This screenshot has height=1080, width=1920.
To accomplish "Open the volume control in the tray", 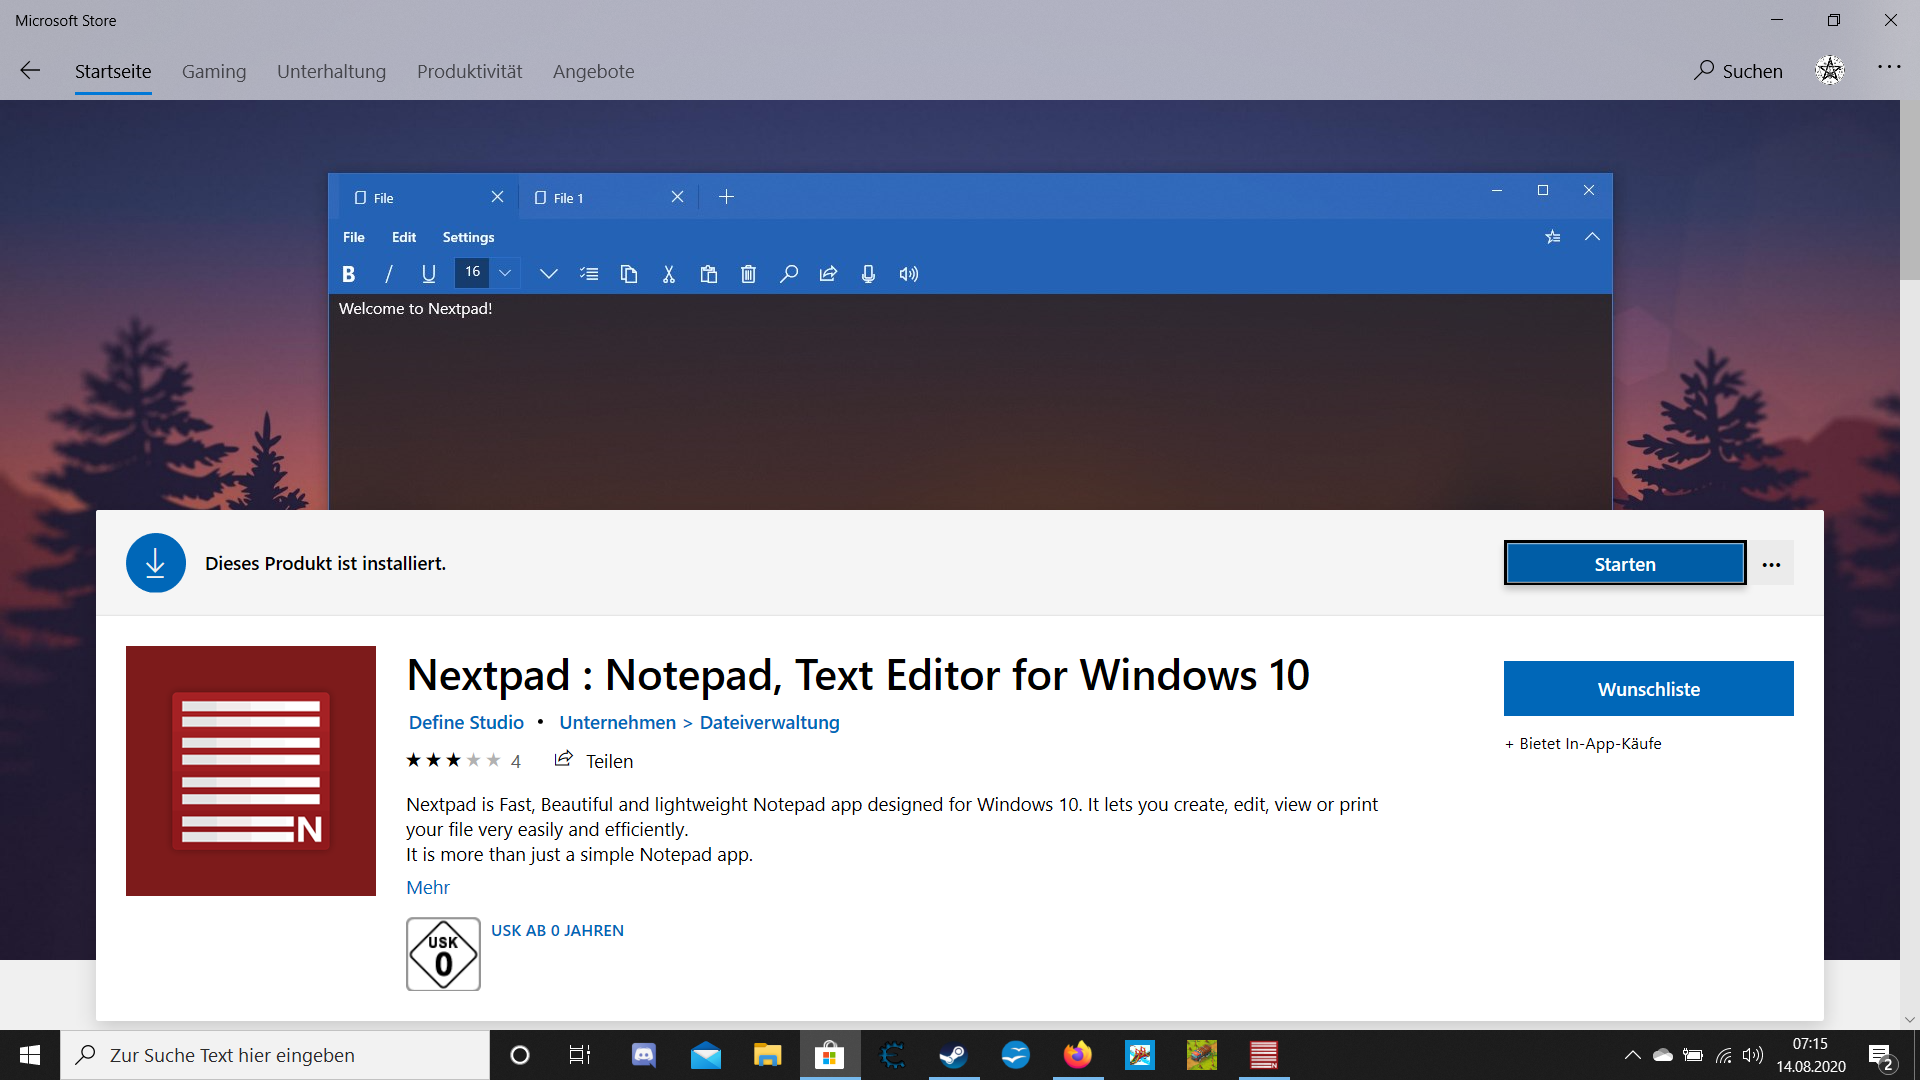I will click(x=1753, y=1055).
